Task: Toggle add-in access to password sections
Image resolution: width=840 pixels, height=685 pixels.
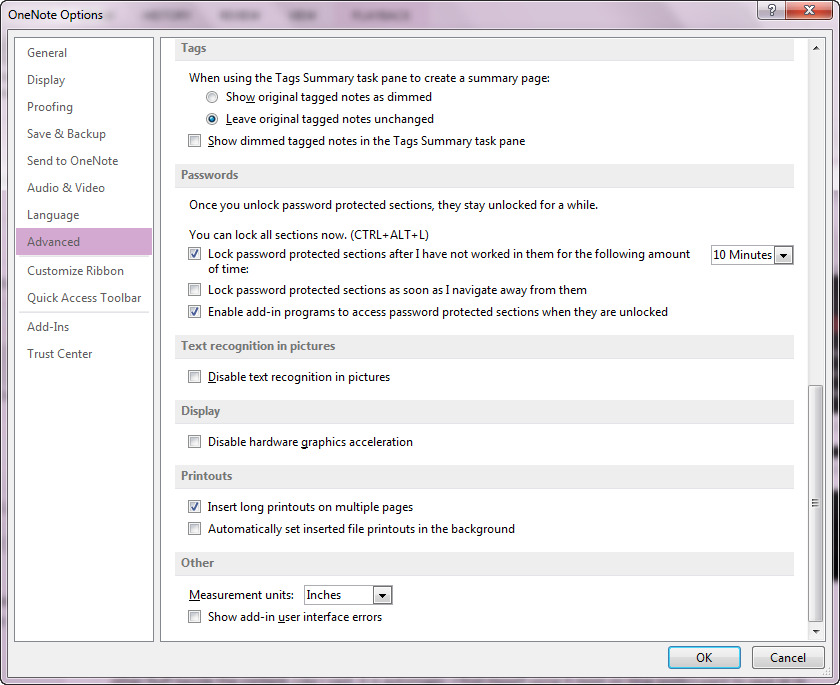Action: [194, 312]
